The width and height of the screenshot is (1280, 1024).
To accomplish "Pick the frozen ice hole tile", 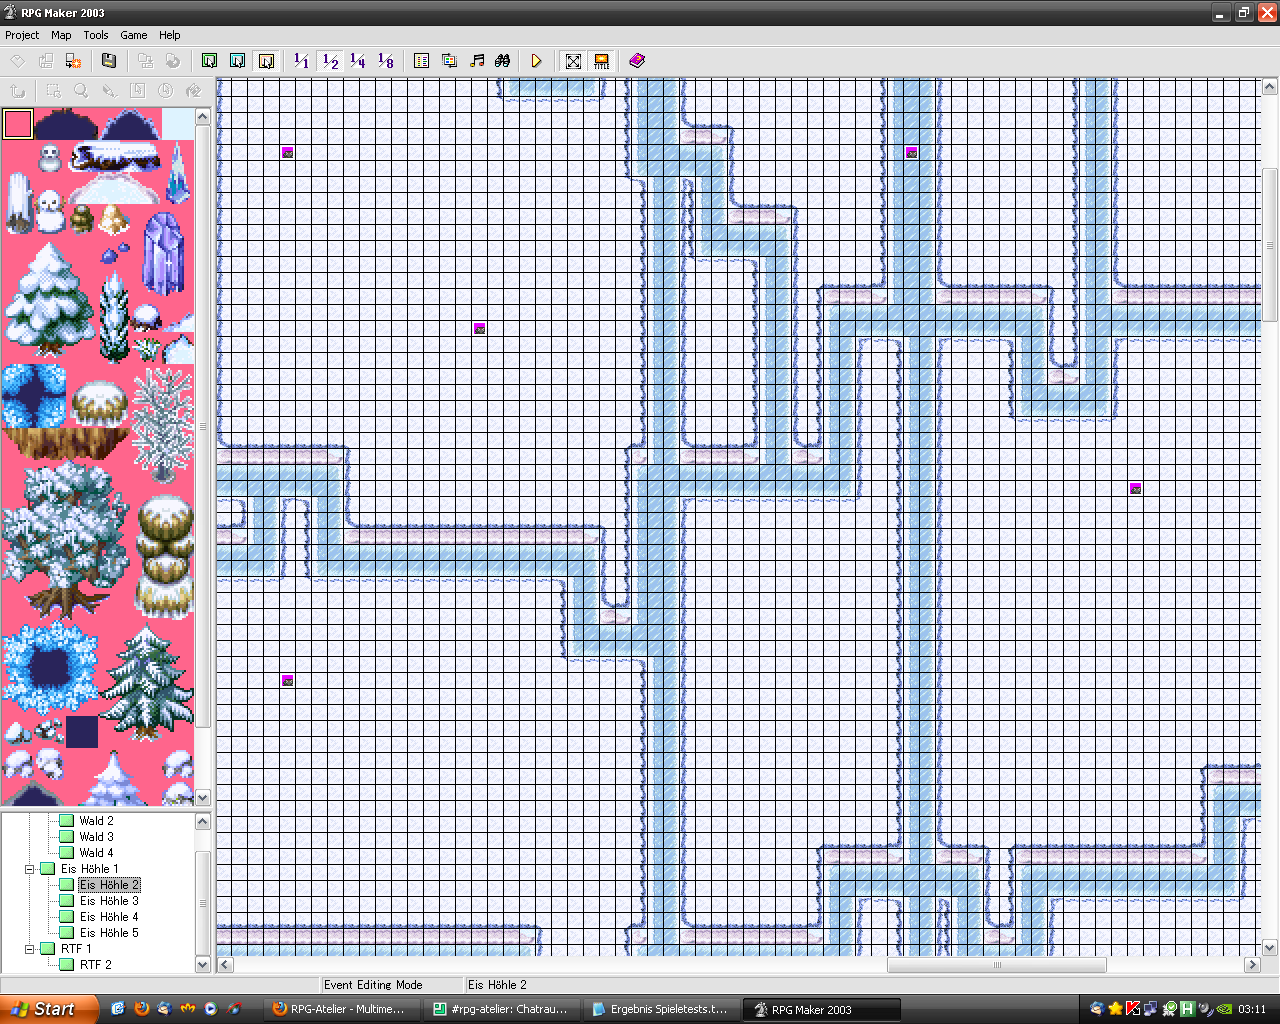I will [48, 667].
